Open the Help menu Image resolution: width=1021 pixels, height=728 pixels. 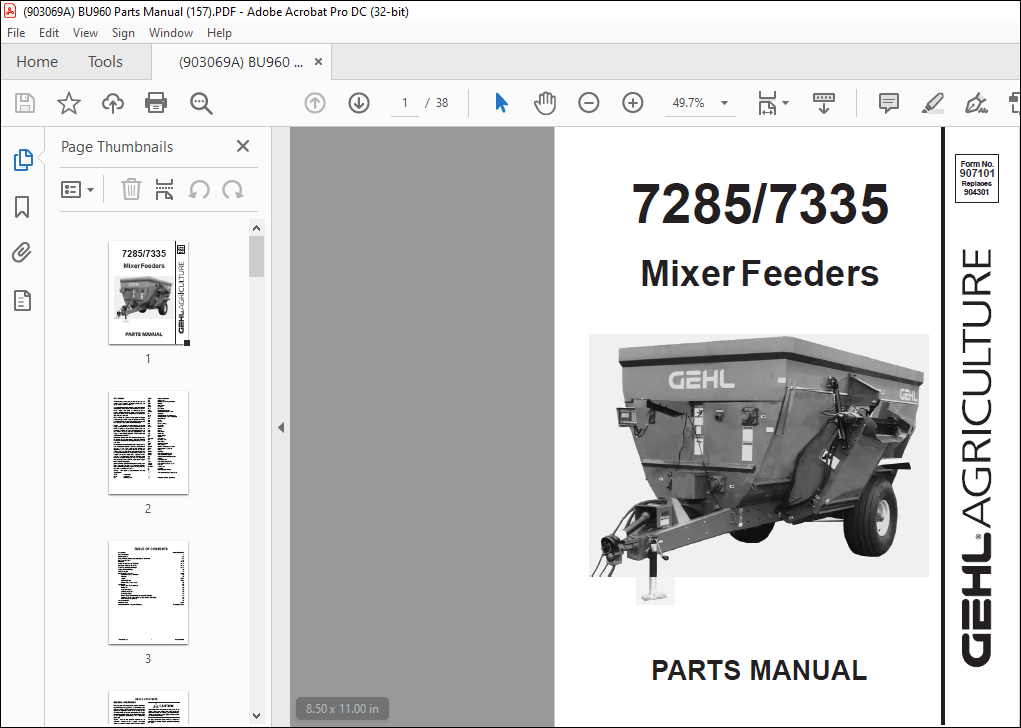point(219,33)
